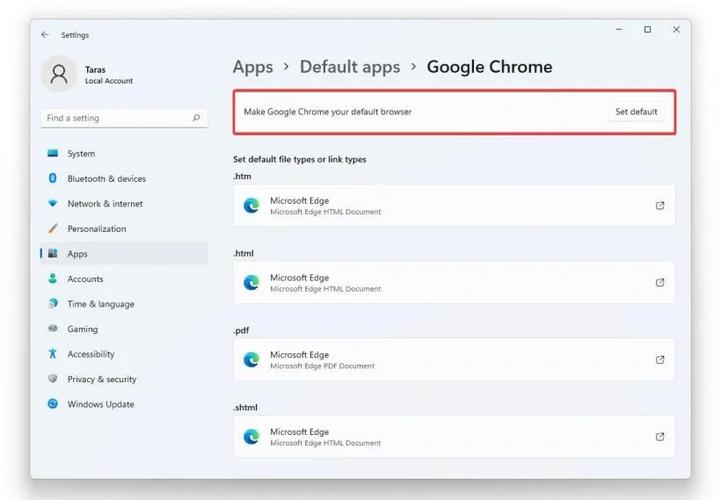Click the back arrow in Settings title bar
Image resolution: width=721 pixels, height=500 pixels.
(x=45, y=34)
